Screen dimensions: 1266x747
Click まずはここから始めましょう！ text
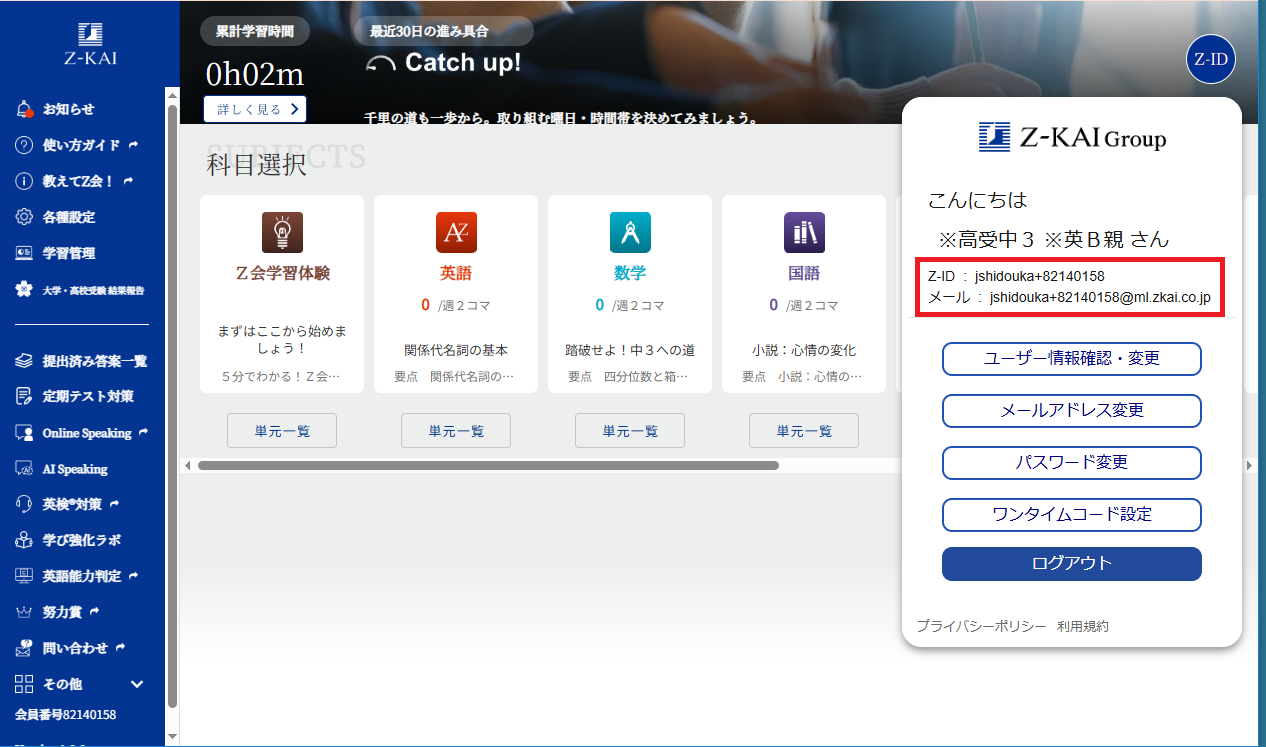[x=282, y=340]
